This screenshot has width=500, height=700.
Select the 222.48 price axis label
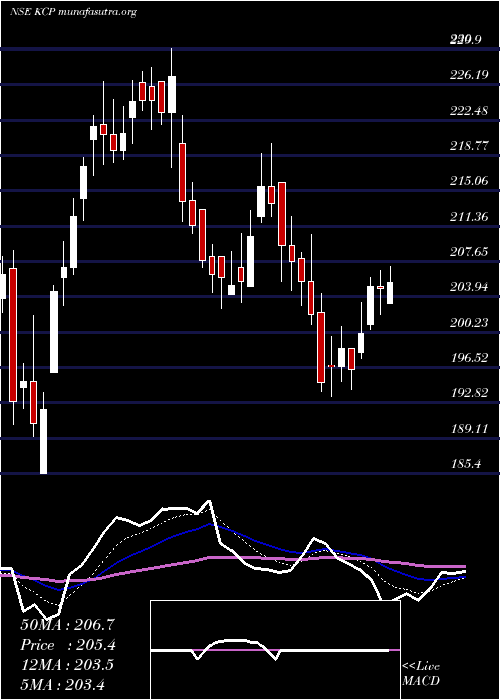coord(469,110)
